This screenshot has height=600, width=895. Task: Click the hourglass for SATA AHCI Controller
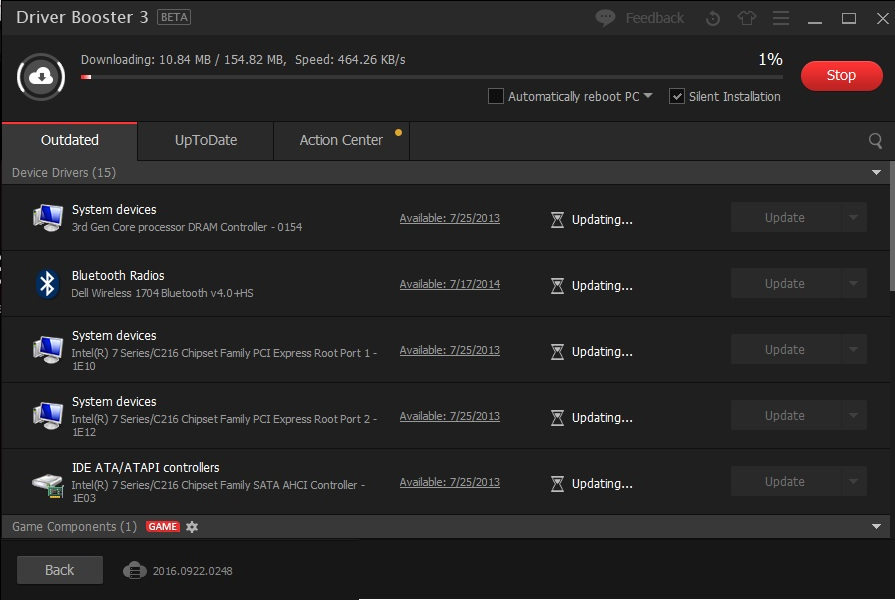pyautogui.click(x=557, y=484)
